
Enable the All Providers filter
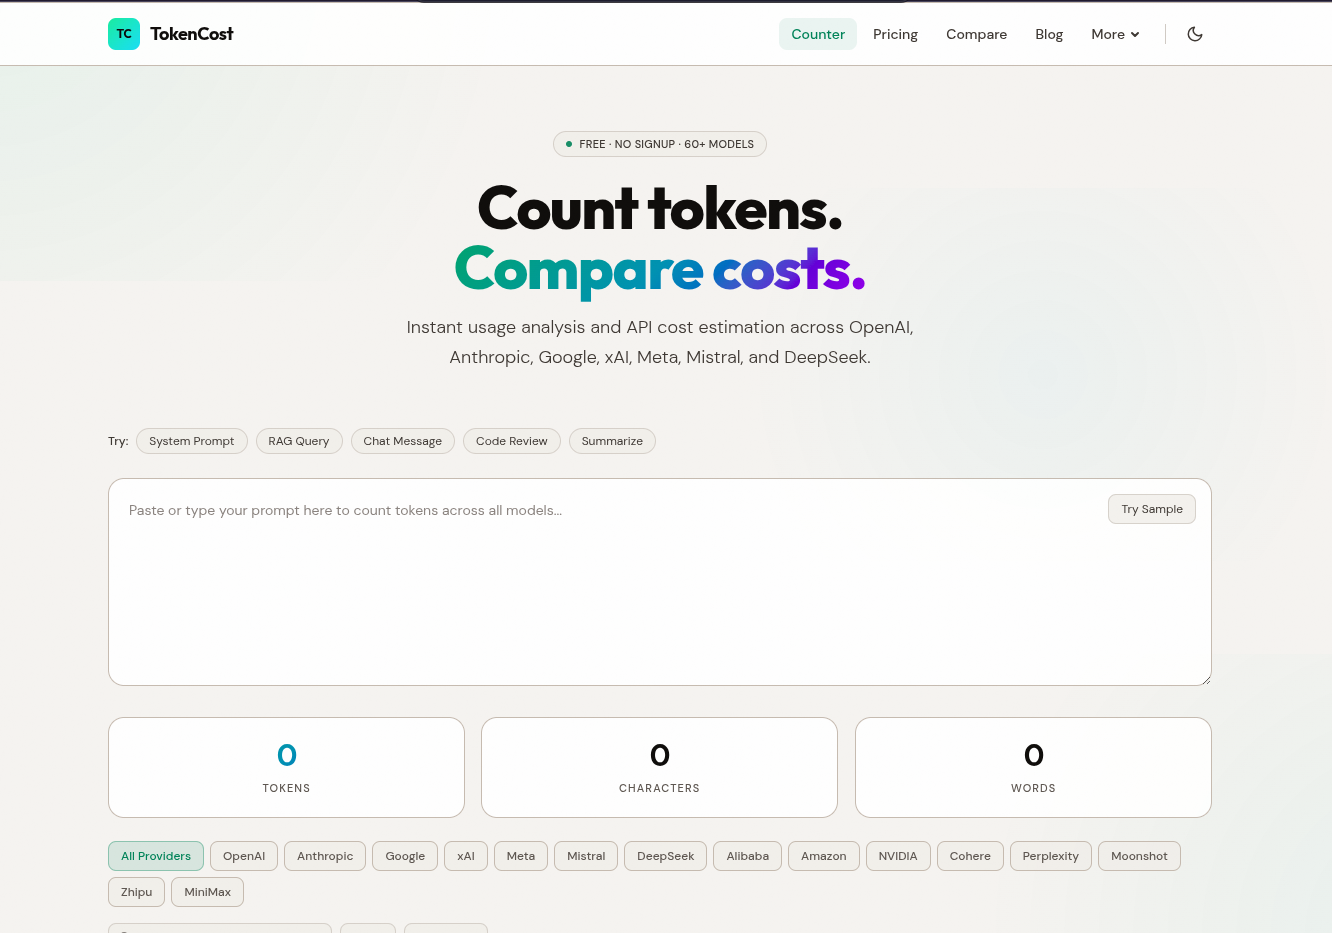coord(155,856)
